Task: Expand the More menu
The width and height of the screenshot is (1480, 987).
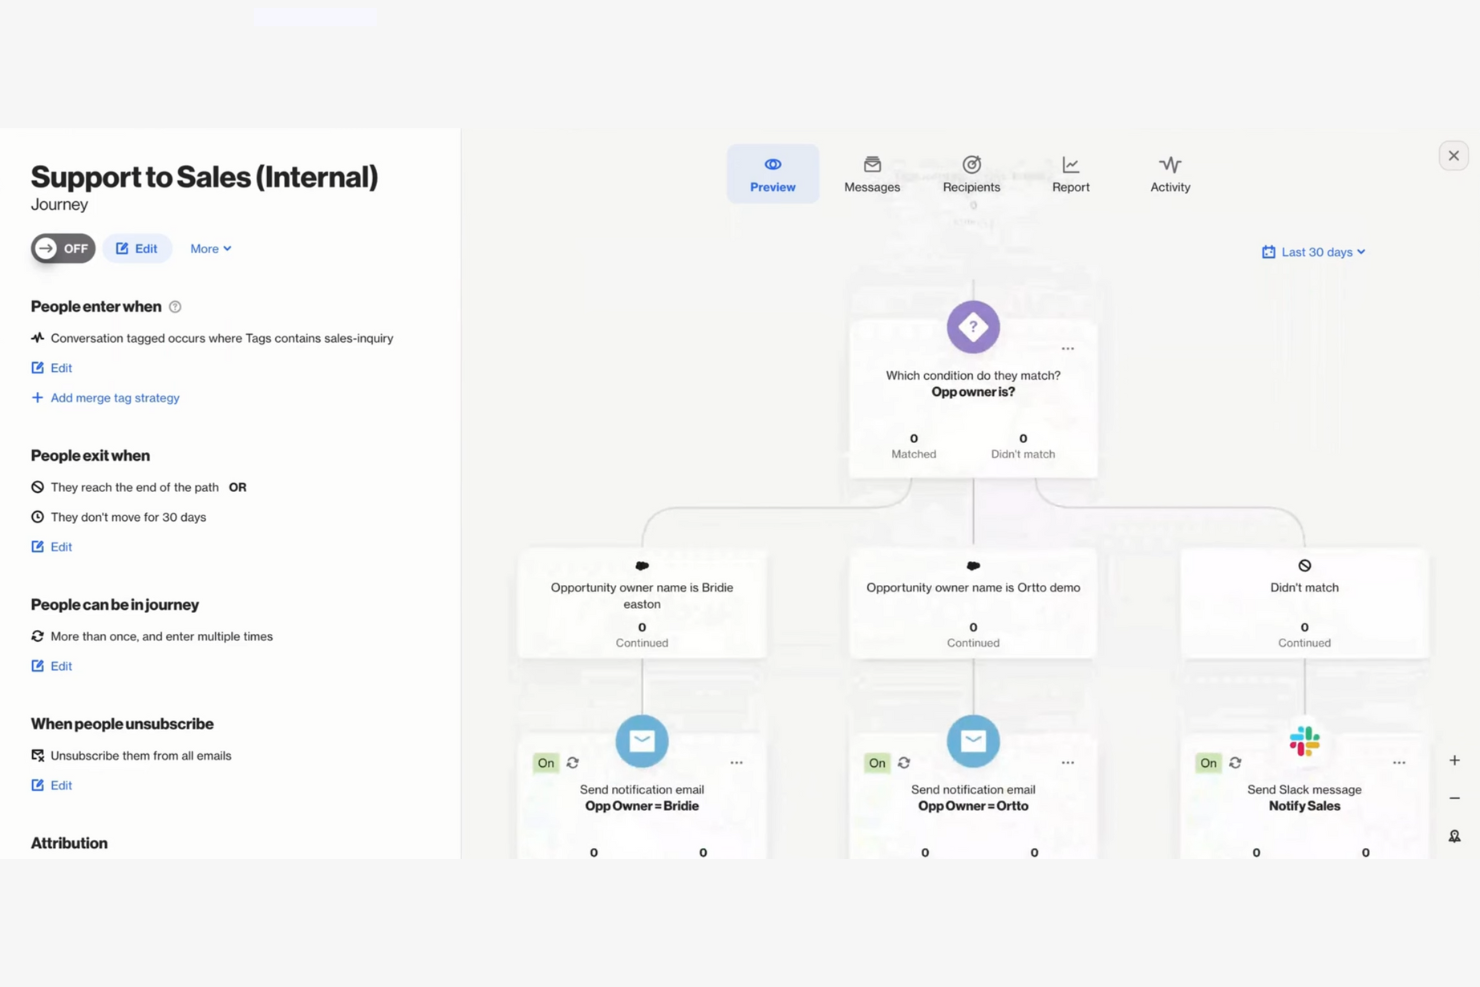Action: pyautogui.click(x=209, y=248)
